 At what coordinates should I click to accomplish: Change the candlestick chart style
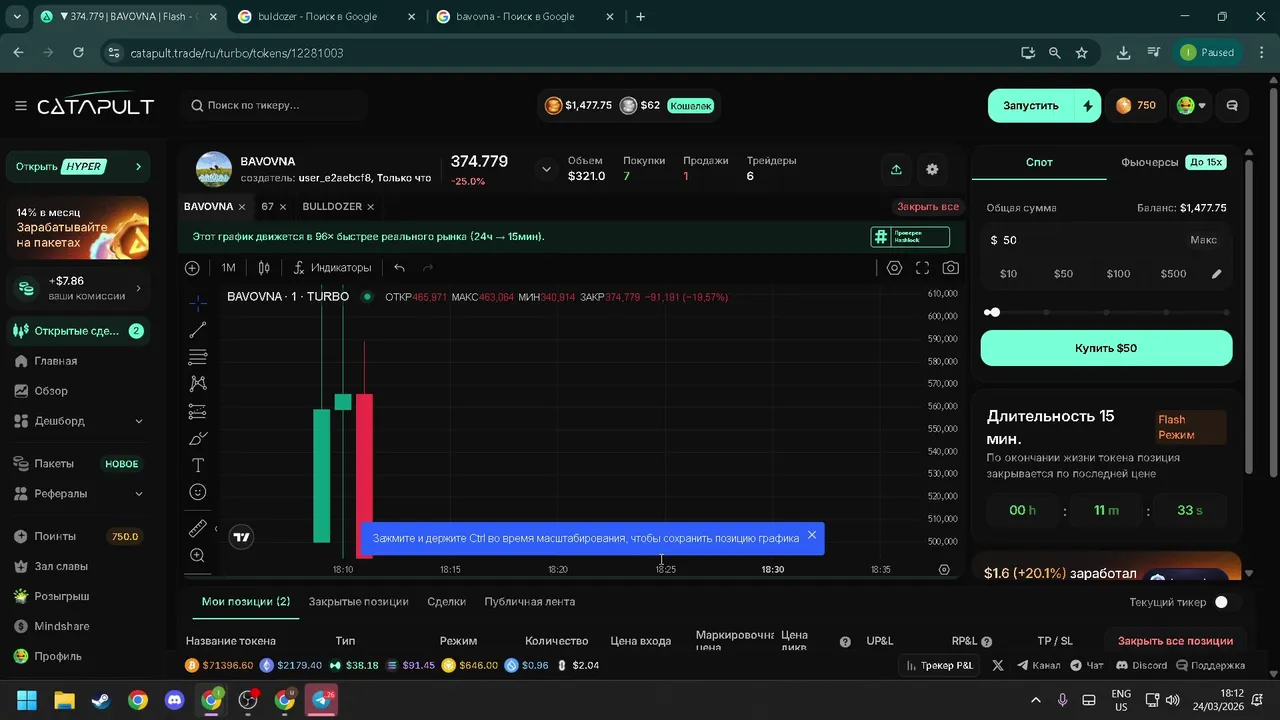(x=264, y=268)
